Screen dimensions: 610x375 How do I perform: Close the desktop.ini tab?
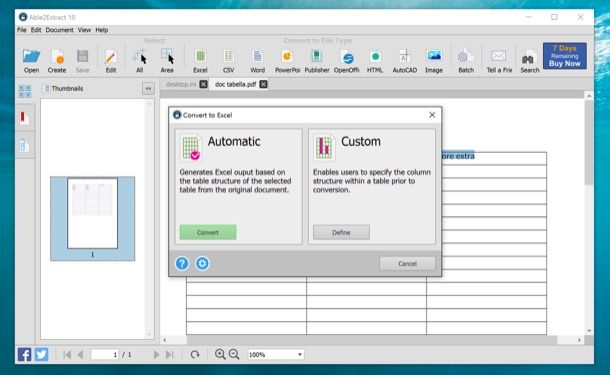click(x=203, y=84)
